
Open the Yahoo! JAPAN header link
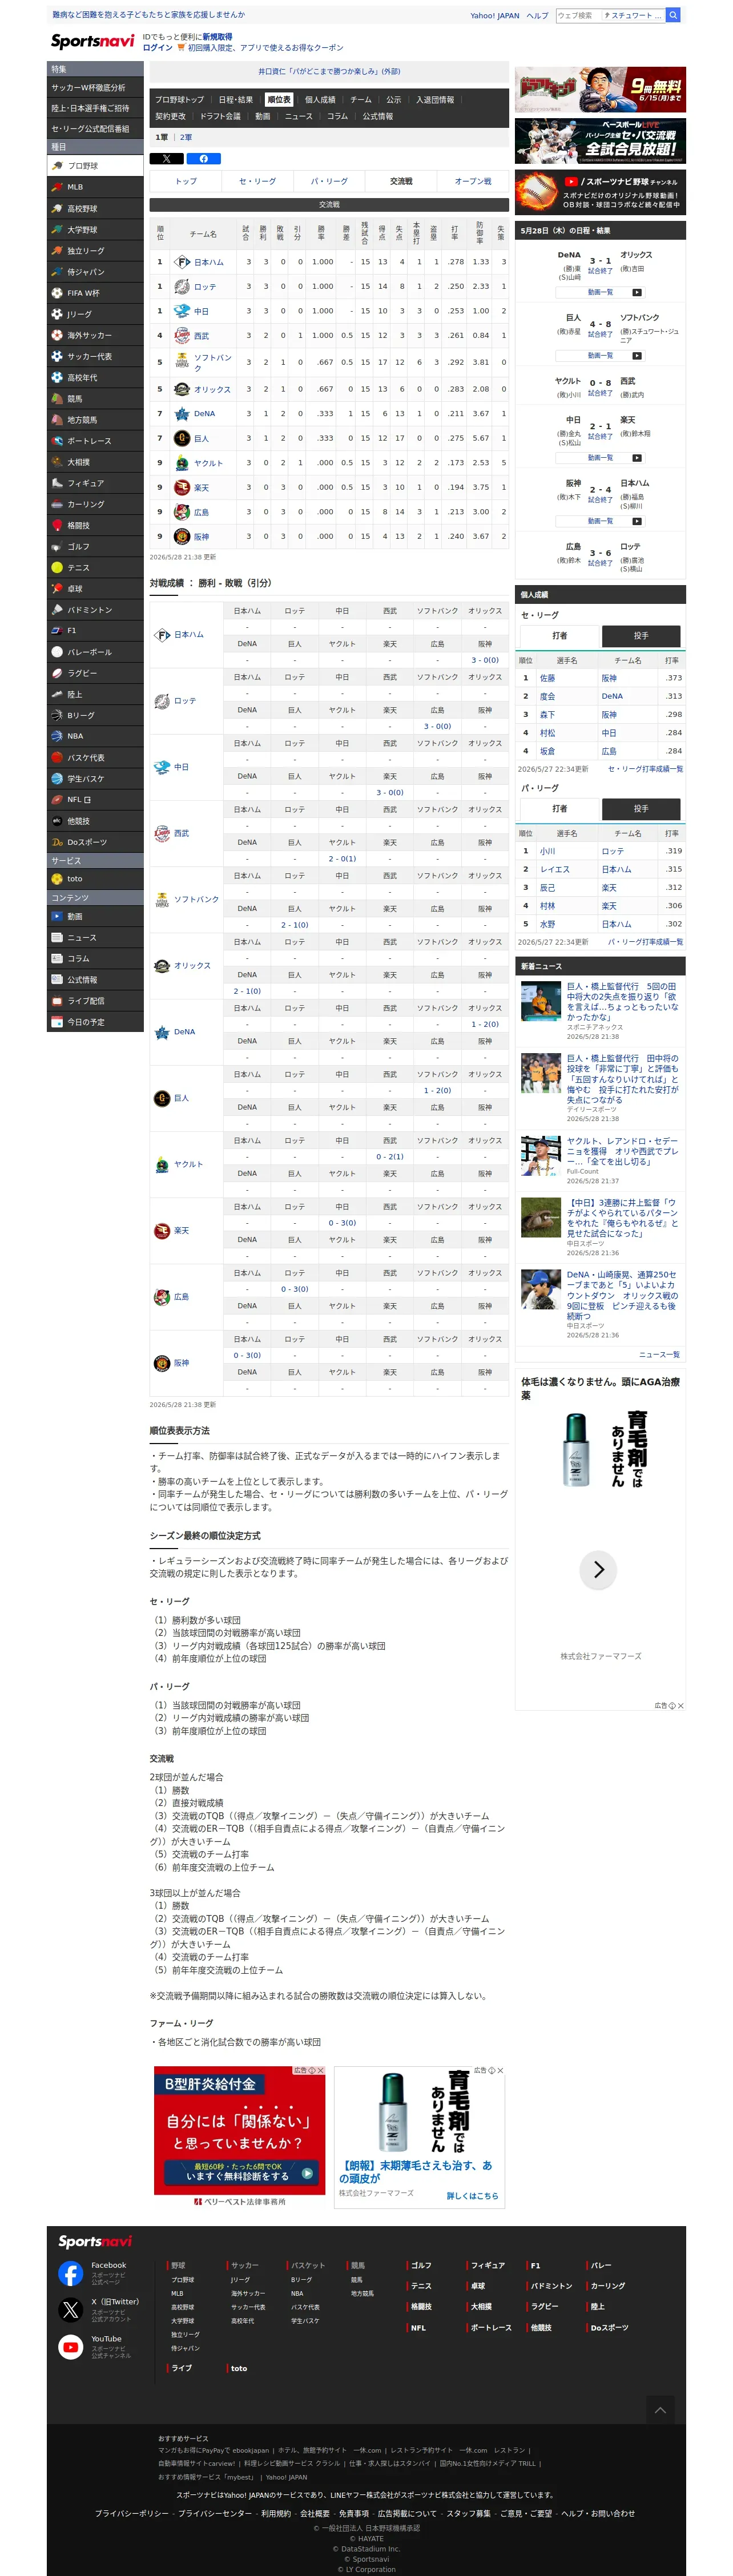click(x=495, y=16)
